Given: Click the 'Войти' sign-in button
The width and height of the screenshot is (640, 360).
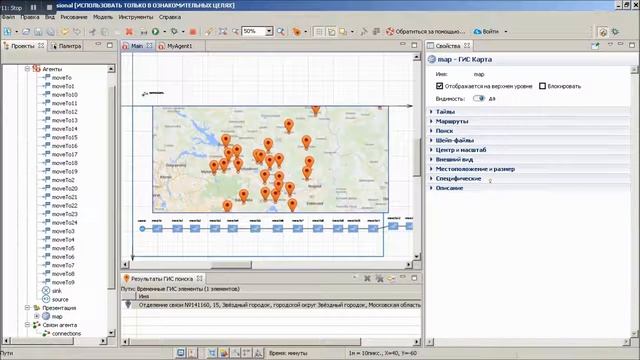Looking at the screenshot, I should pyautogui.click(x=487, y=31).
